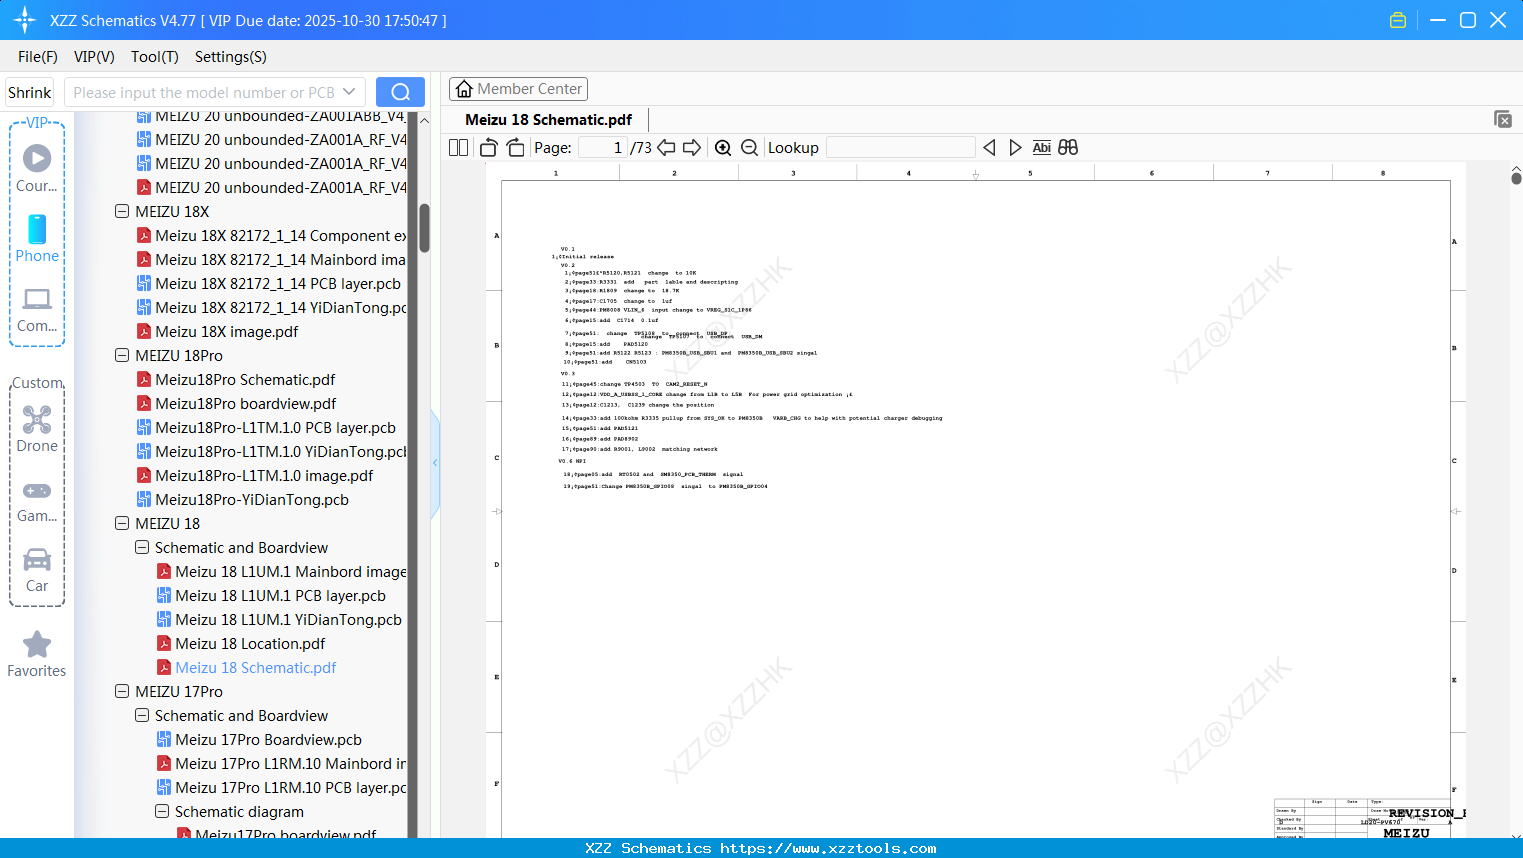The width and height of the screenshot is (1523, 858).
Task: Zoom in on the schematic
Action: [723, 147]
